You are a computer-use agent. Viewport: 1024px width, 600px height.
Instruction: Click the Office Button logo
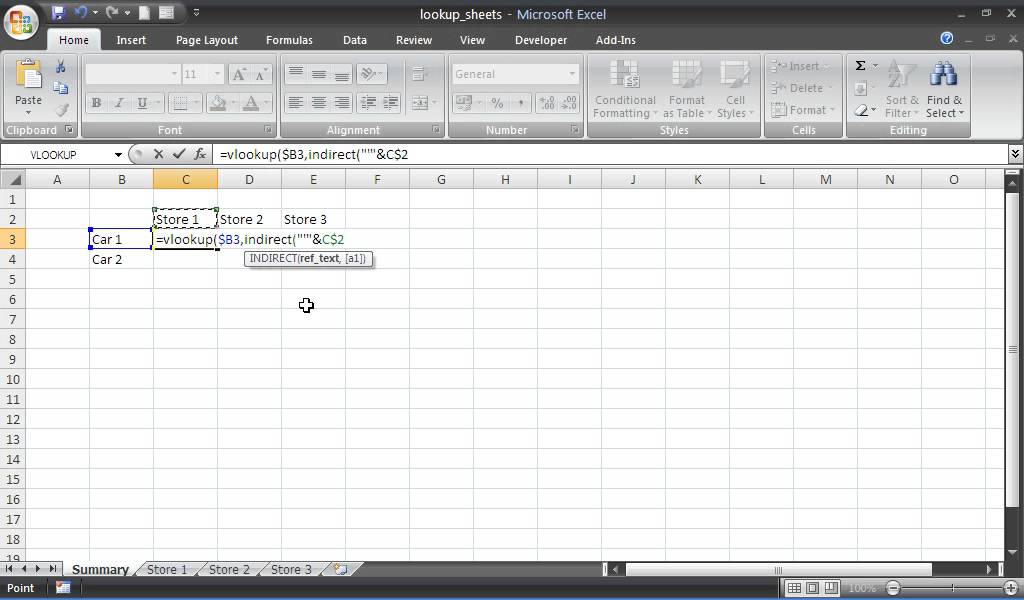23,22
